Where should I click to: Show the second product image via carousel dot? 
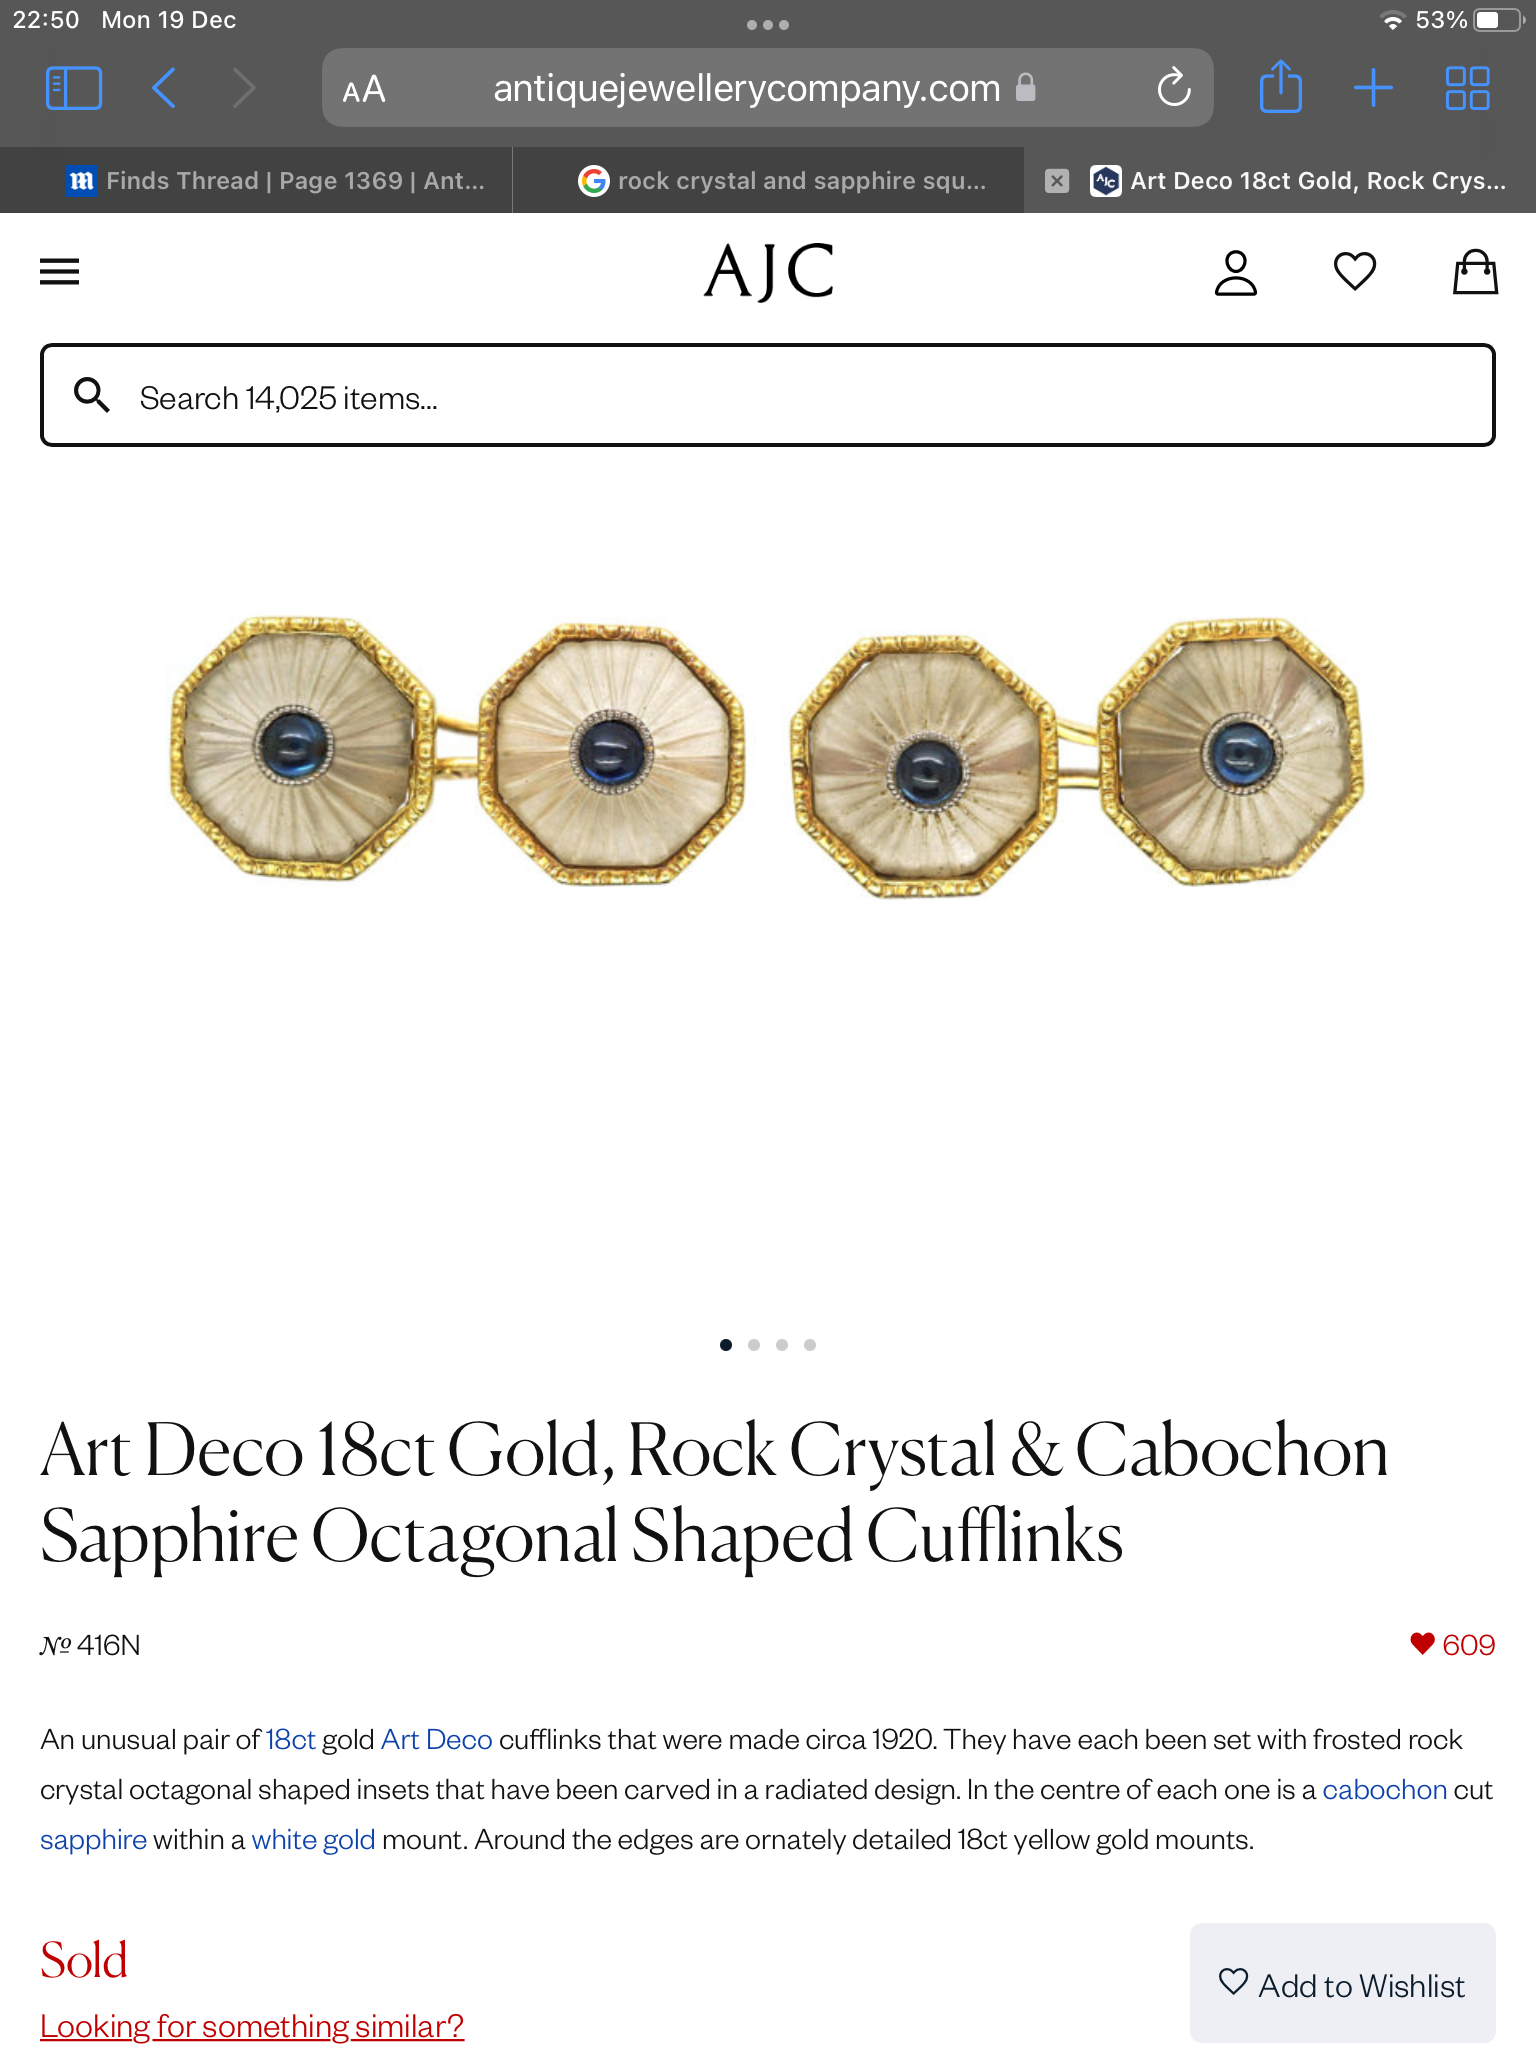[x=754, y=1345]
